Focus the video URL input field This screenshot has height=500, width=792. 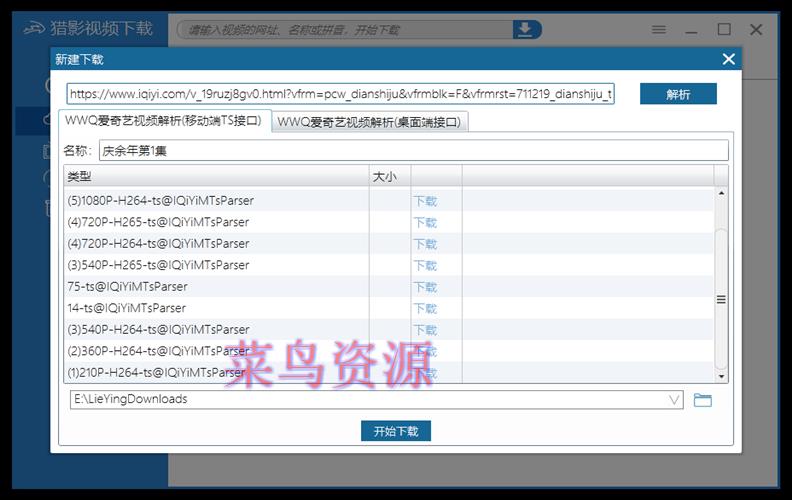[x=340, y=94]
